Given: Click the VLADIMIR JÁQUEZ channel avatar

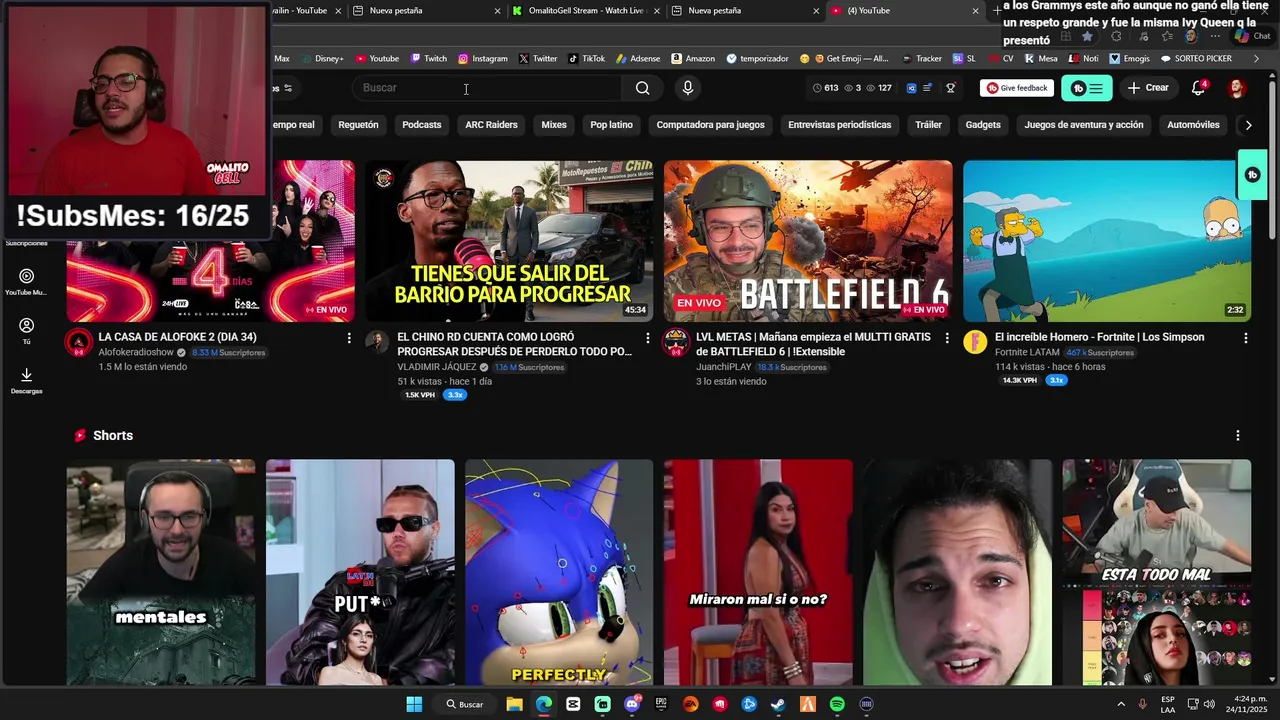Looking at the screenshot, I should [377, 343].
